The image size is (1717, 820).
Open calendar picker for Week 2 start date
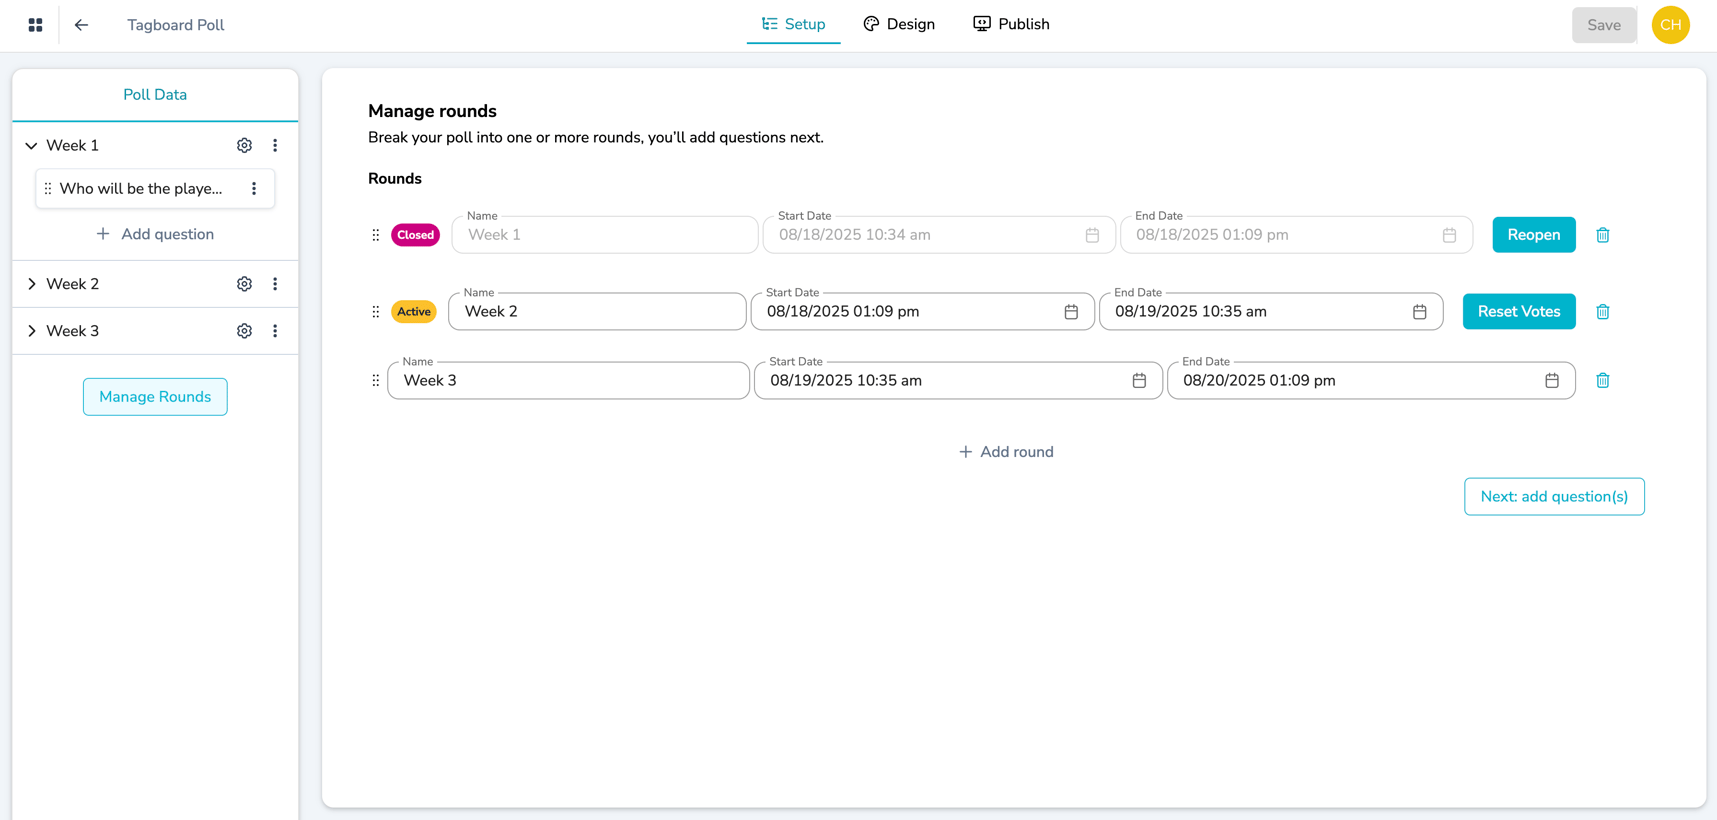point(1071,312)
